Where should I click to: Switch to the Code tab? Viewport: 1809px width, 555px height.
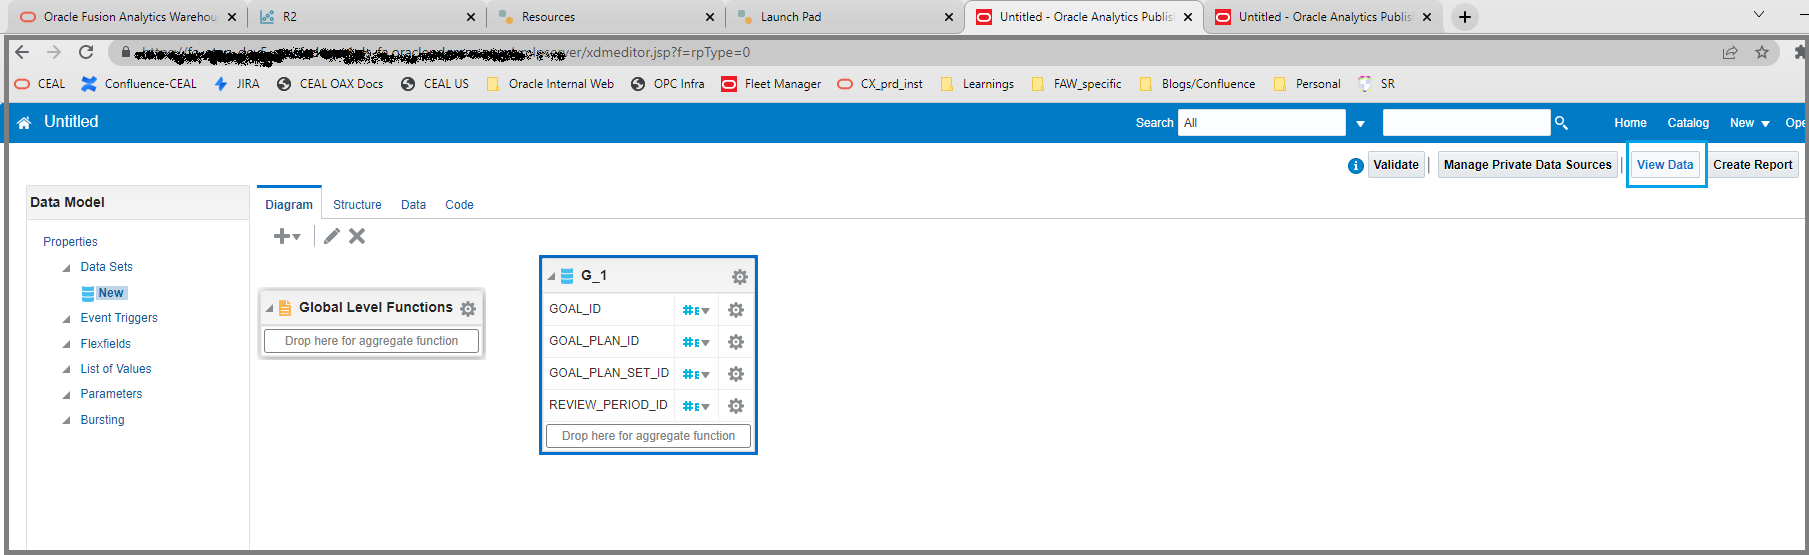coord(459,205)
